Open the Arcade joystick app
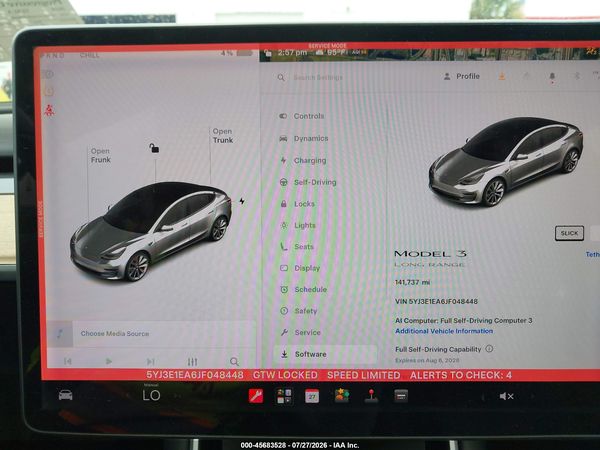This screenshot has width=600, height=450. [x=371, y=396]
